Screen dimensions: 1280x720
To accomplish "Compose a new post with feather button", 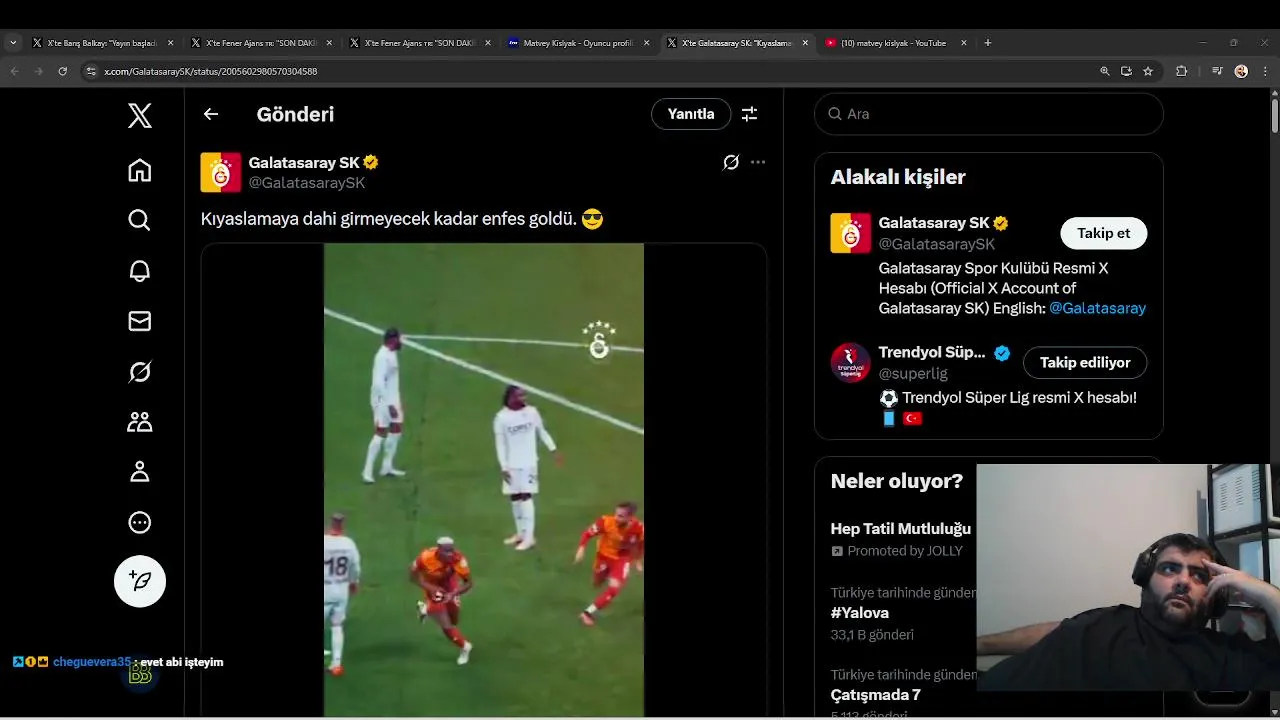I will pos(140,581).
